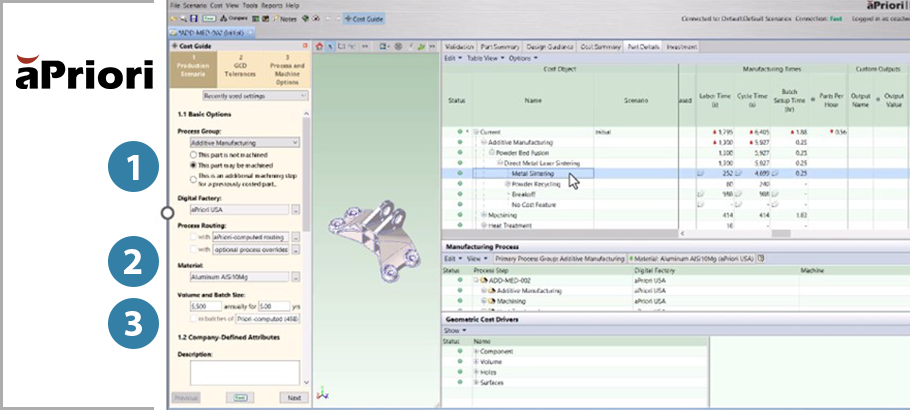Click the save disk toolbar icon

pyautogui.click(x=194, y=19)
